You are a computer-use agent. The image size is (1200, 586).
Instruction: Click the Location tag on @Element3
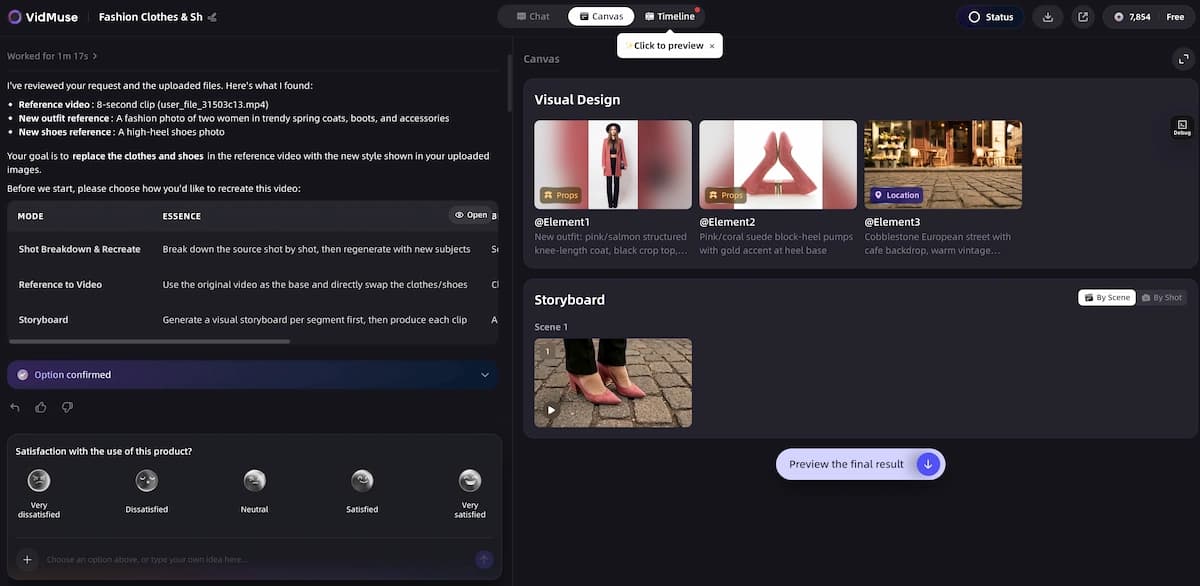tap(895, 195)
